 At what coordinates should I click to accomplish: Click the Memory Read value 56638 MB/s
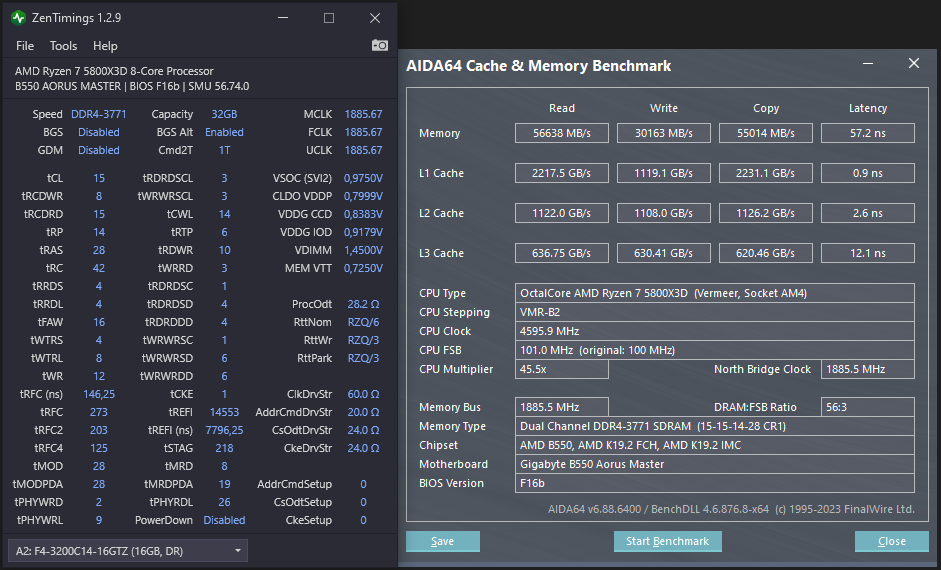point(562,133)
